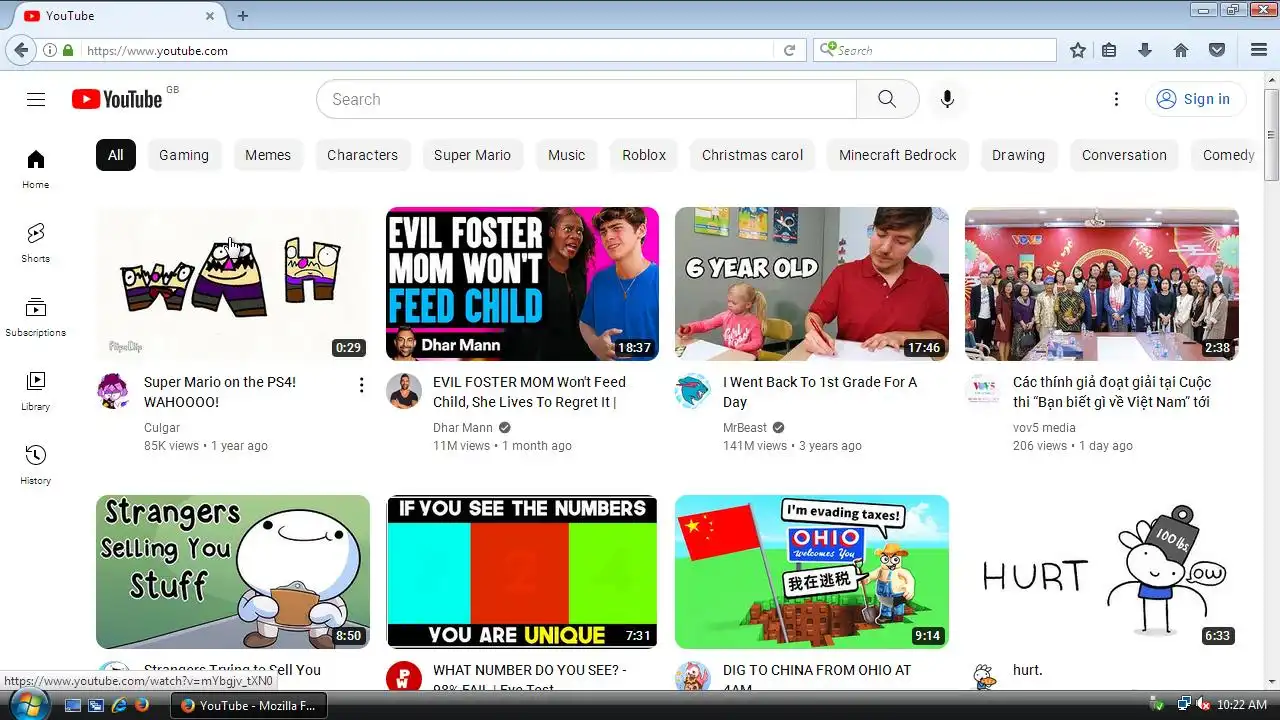Select the Memes filter chip

268,155
